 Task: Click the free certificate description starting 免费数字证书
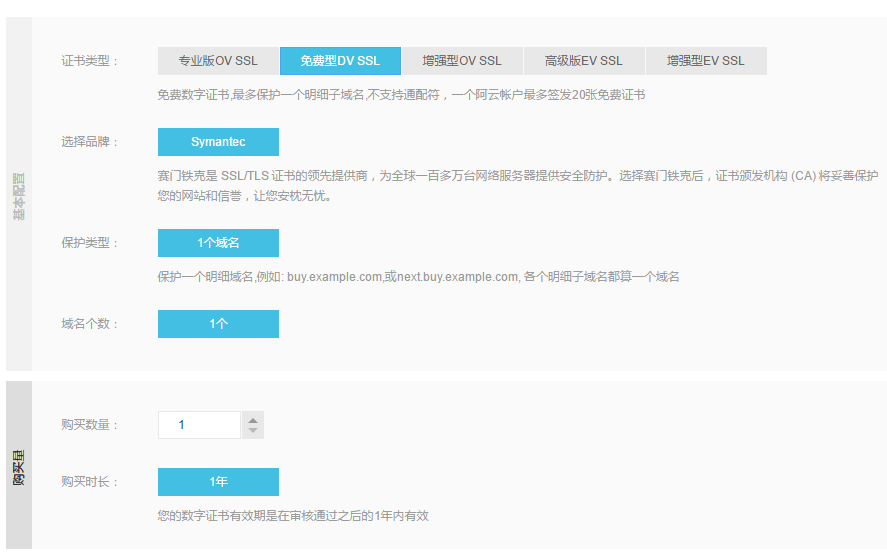point(401,95)
